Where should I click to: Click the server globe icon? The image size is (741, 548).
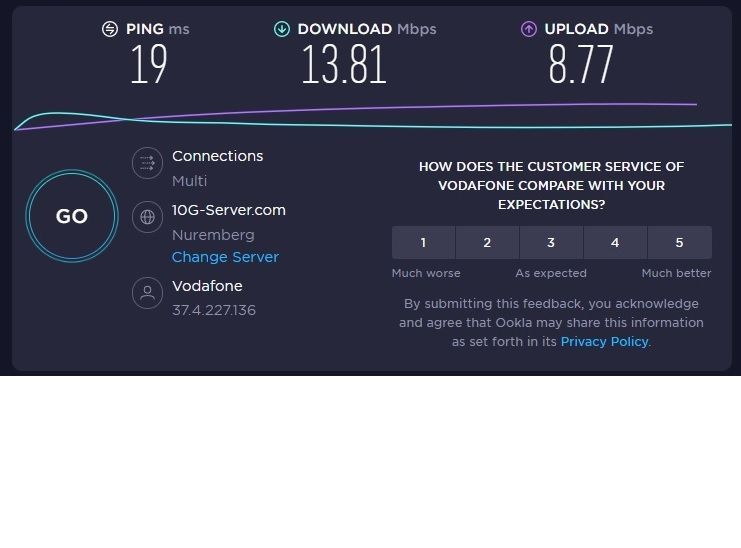coord(148,216)
